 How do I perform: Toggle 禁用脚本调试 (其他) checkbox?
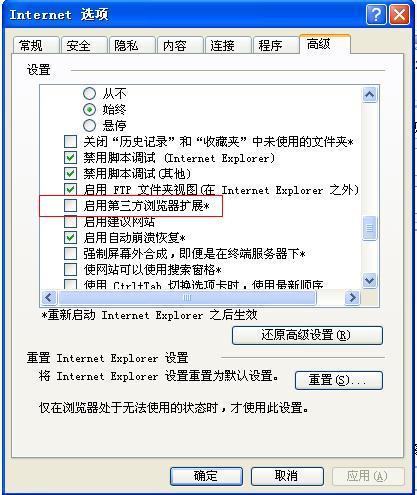tap(70, 174)
